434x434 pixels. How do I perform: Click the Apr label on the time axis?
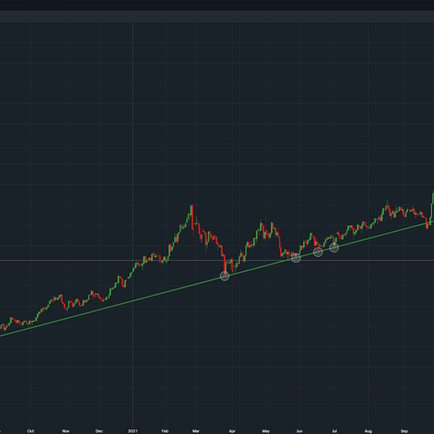pos(232,431)
